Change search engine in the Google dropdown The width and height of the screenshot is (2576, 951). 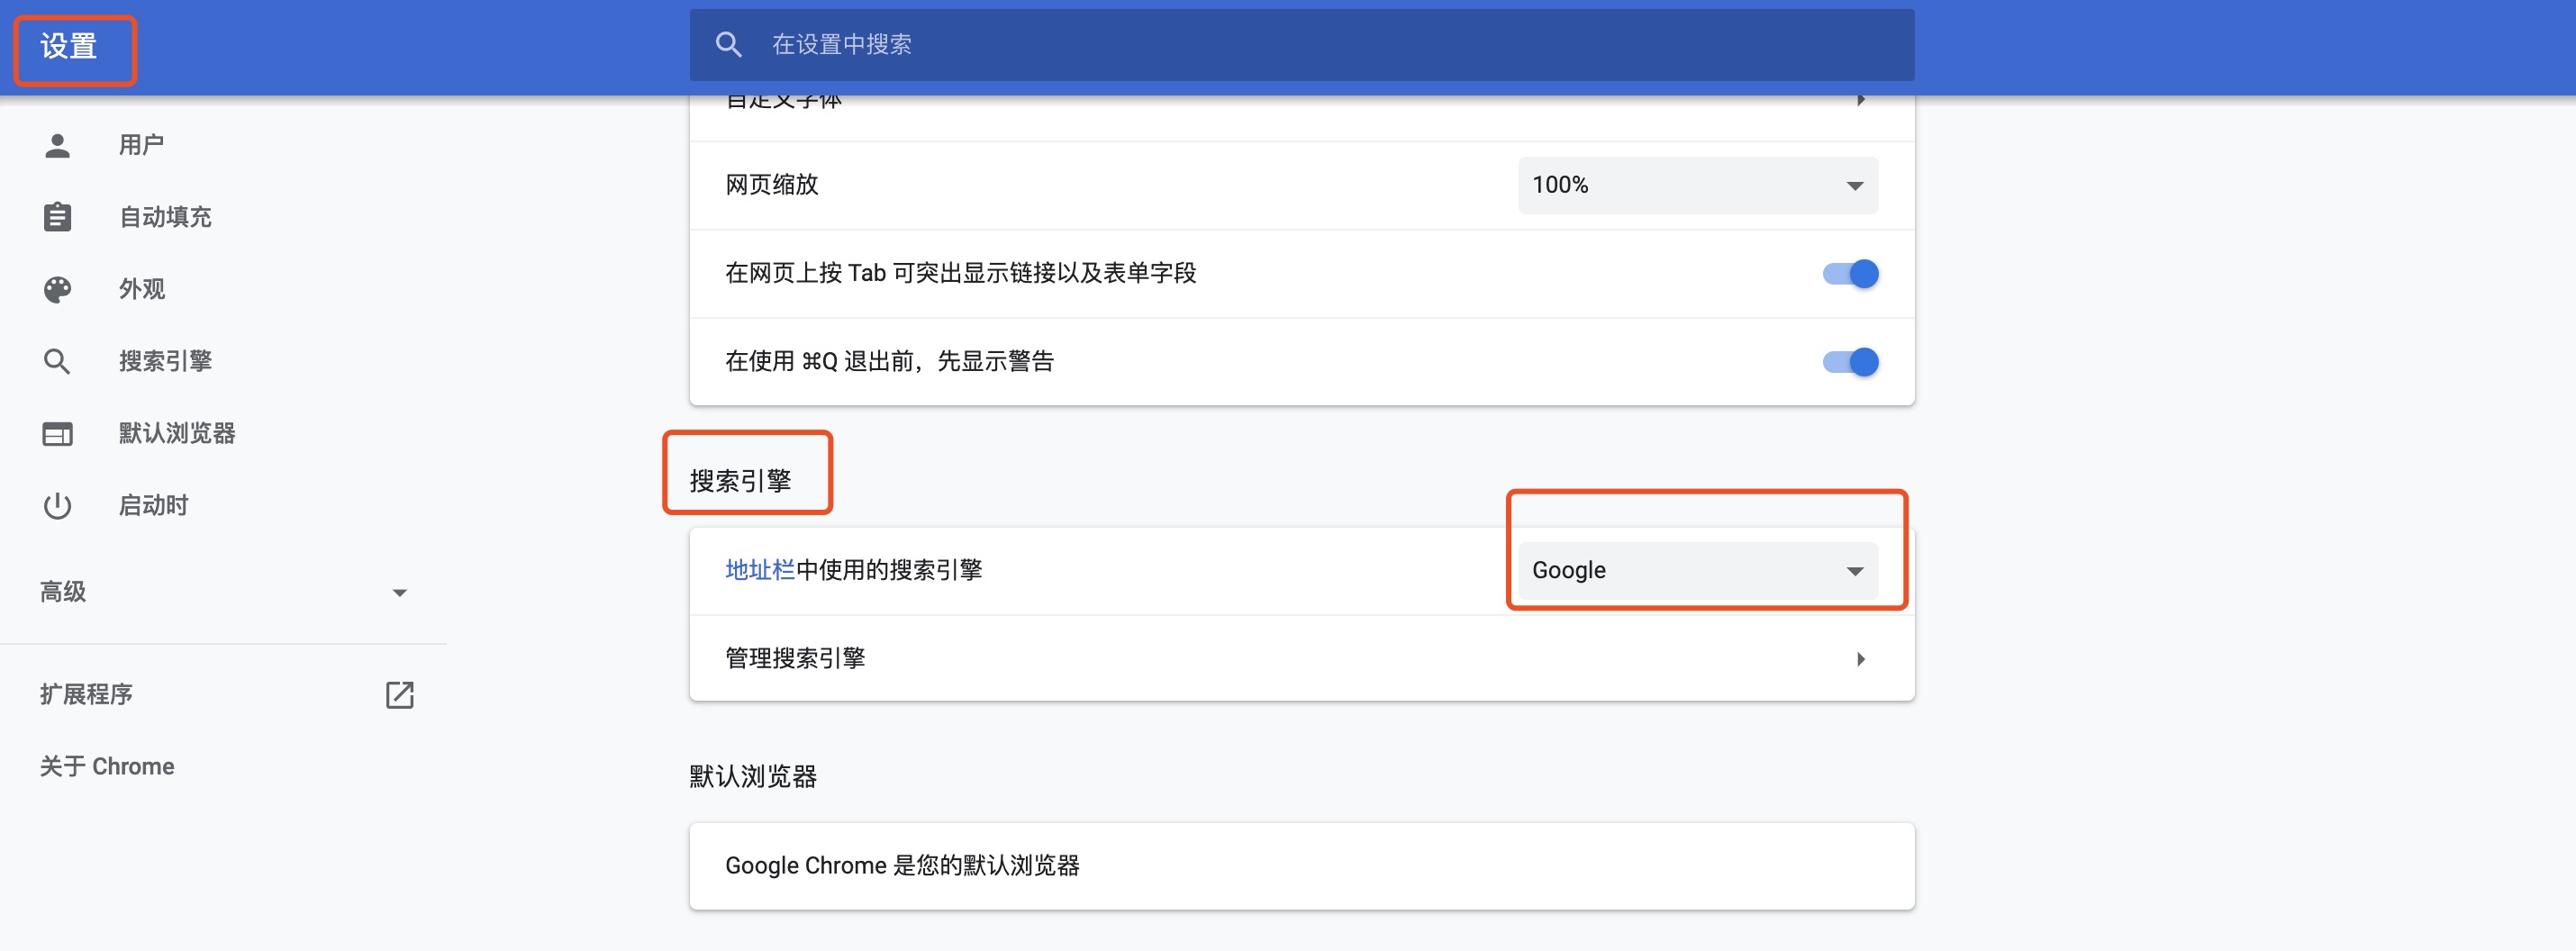click(x=1697, y=570)
